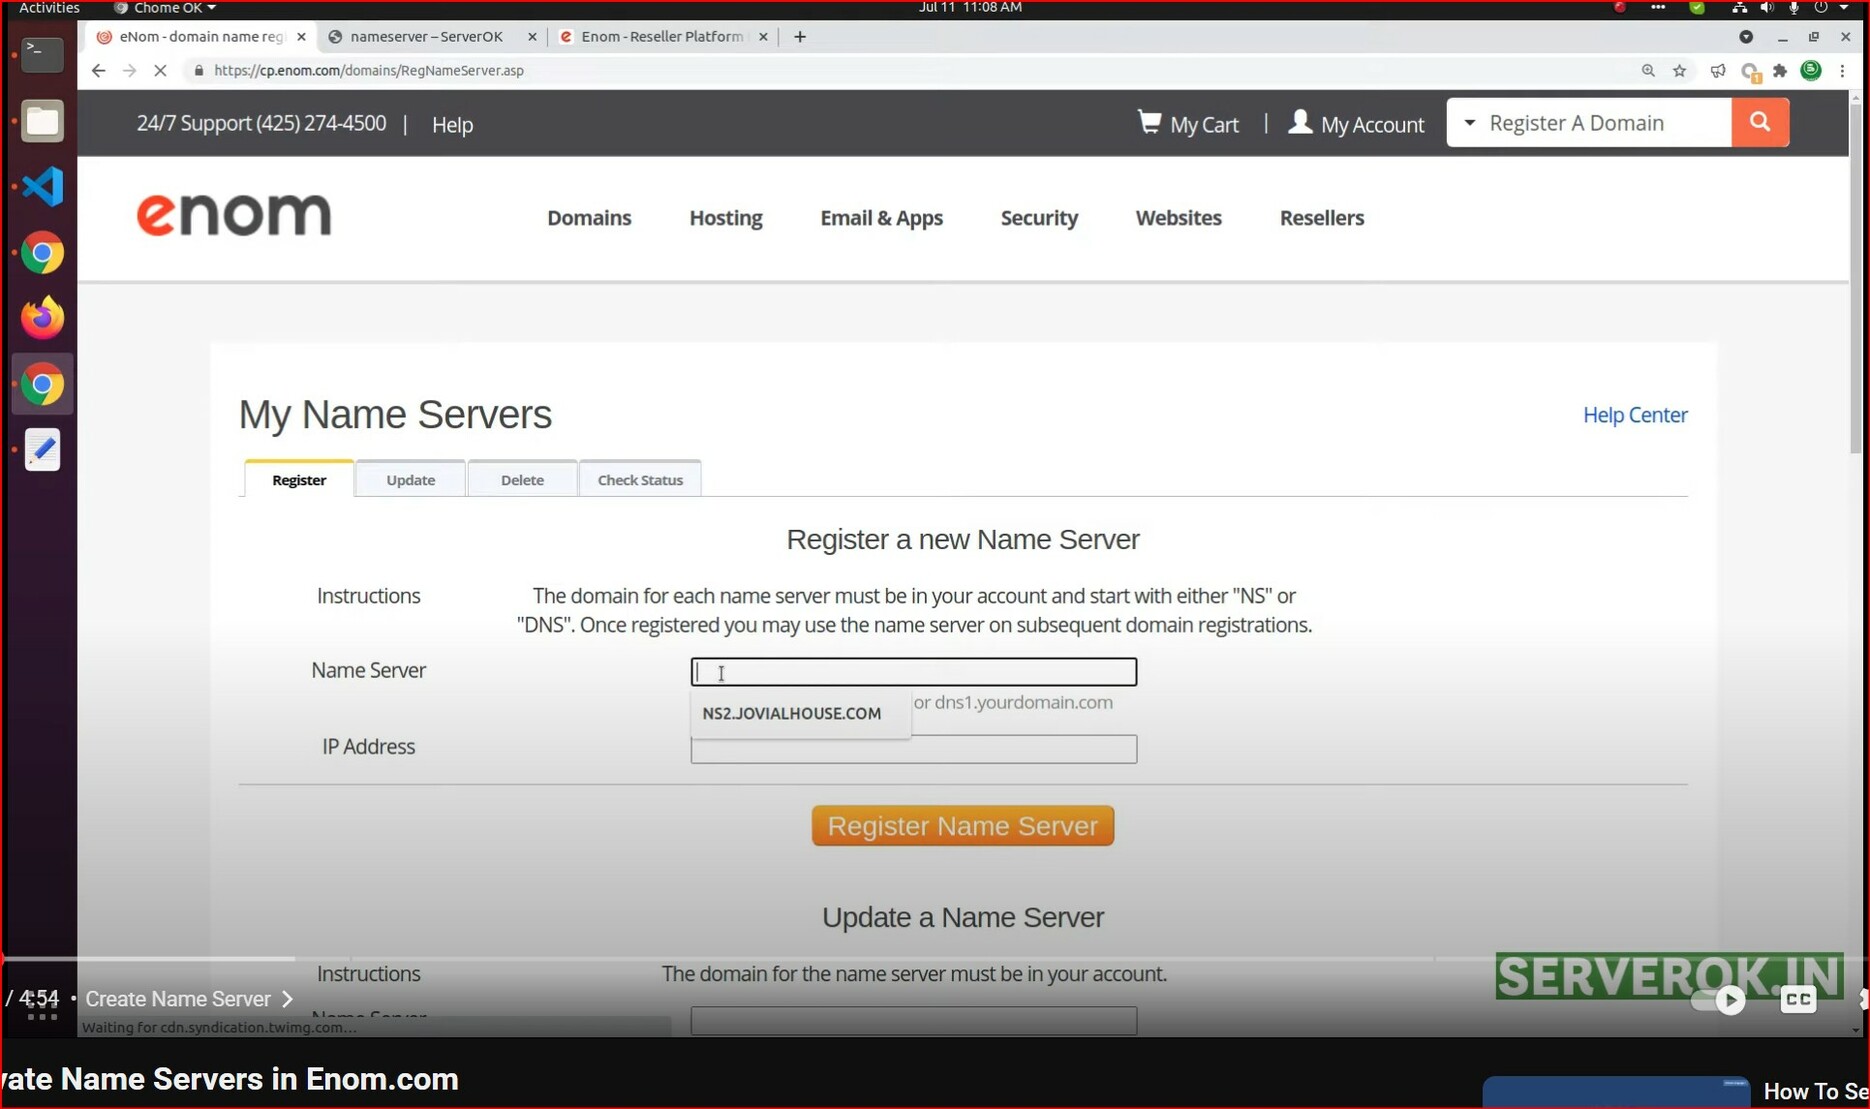The height and width of the screenshot is (1109, 1870).
Task: Click the browser forward arrow
Action: (129, 70)
